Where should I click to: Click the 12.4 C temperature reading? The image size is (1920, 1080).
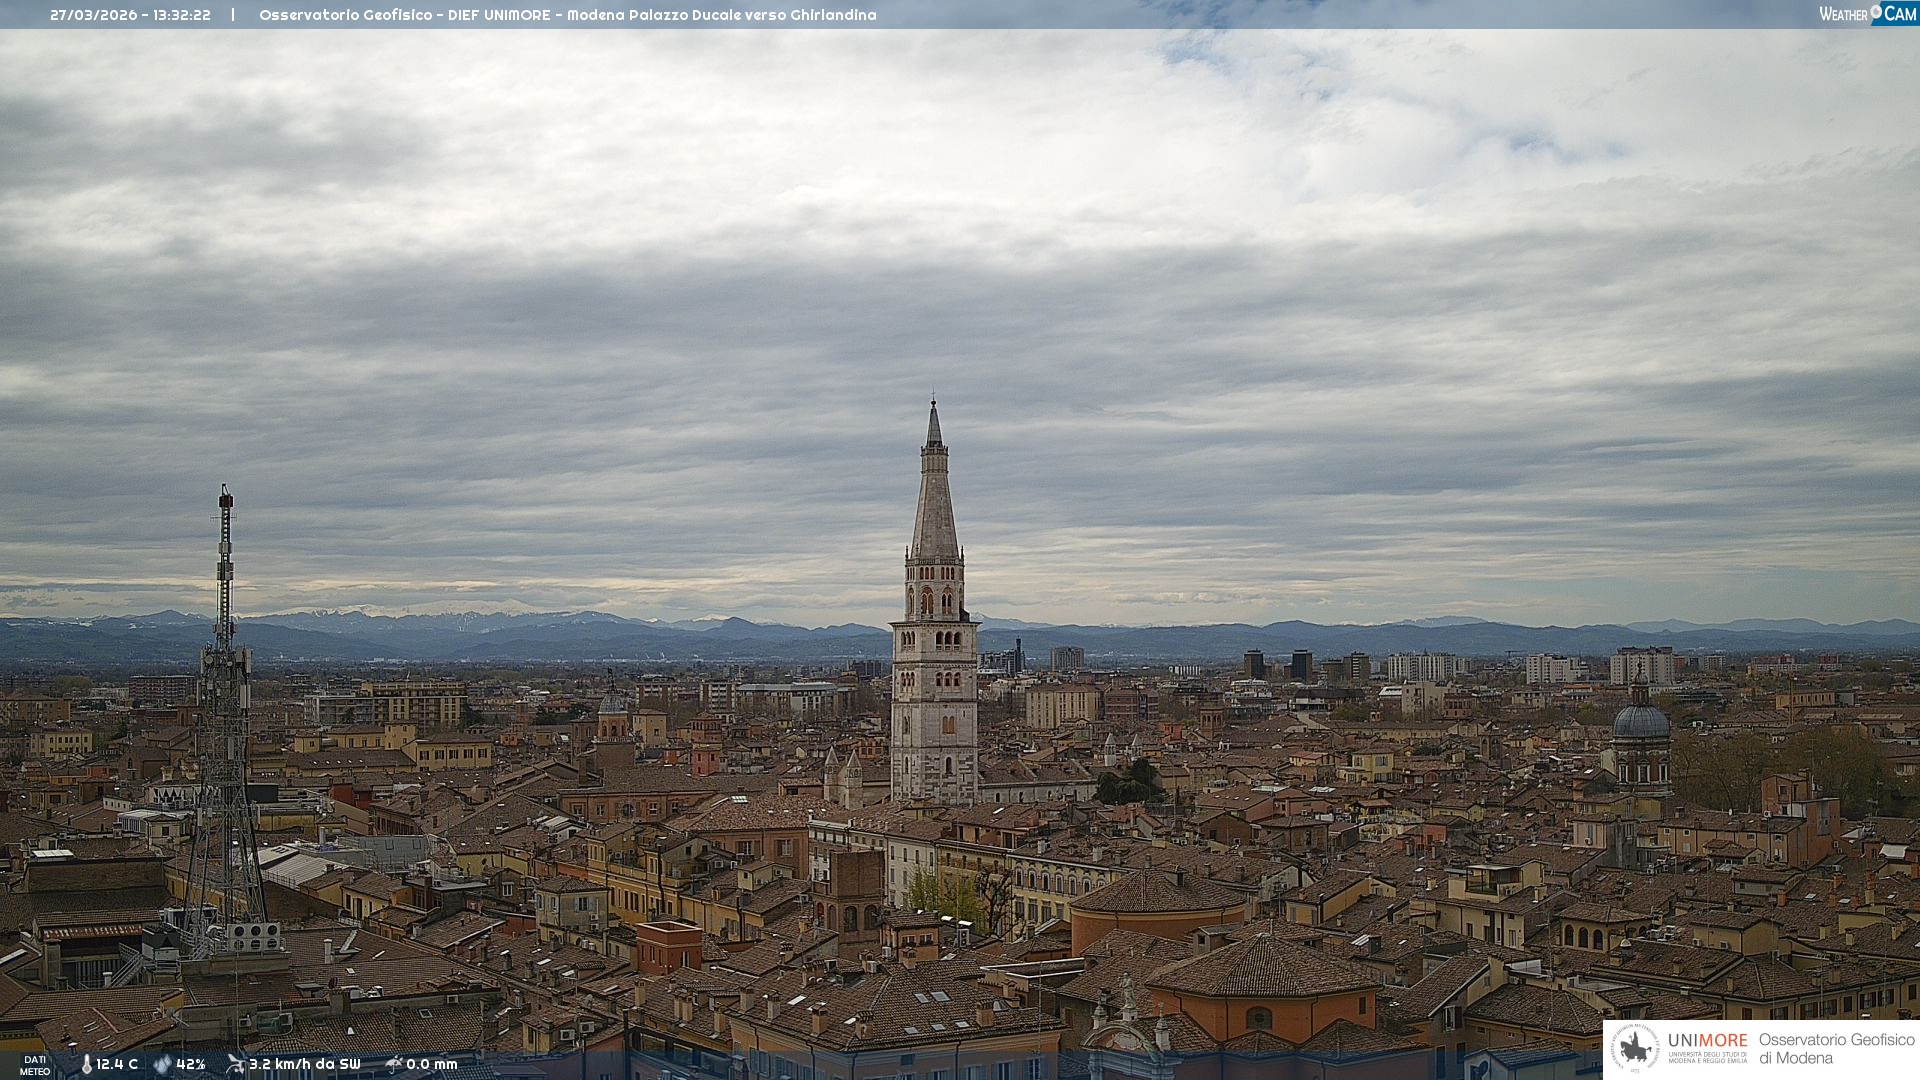[x=117, y=1064]
